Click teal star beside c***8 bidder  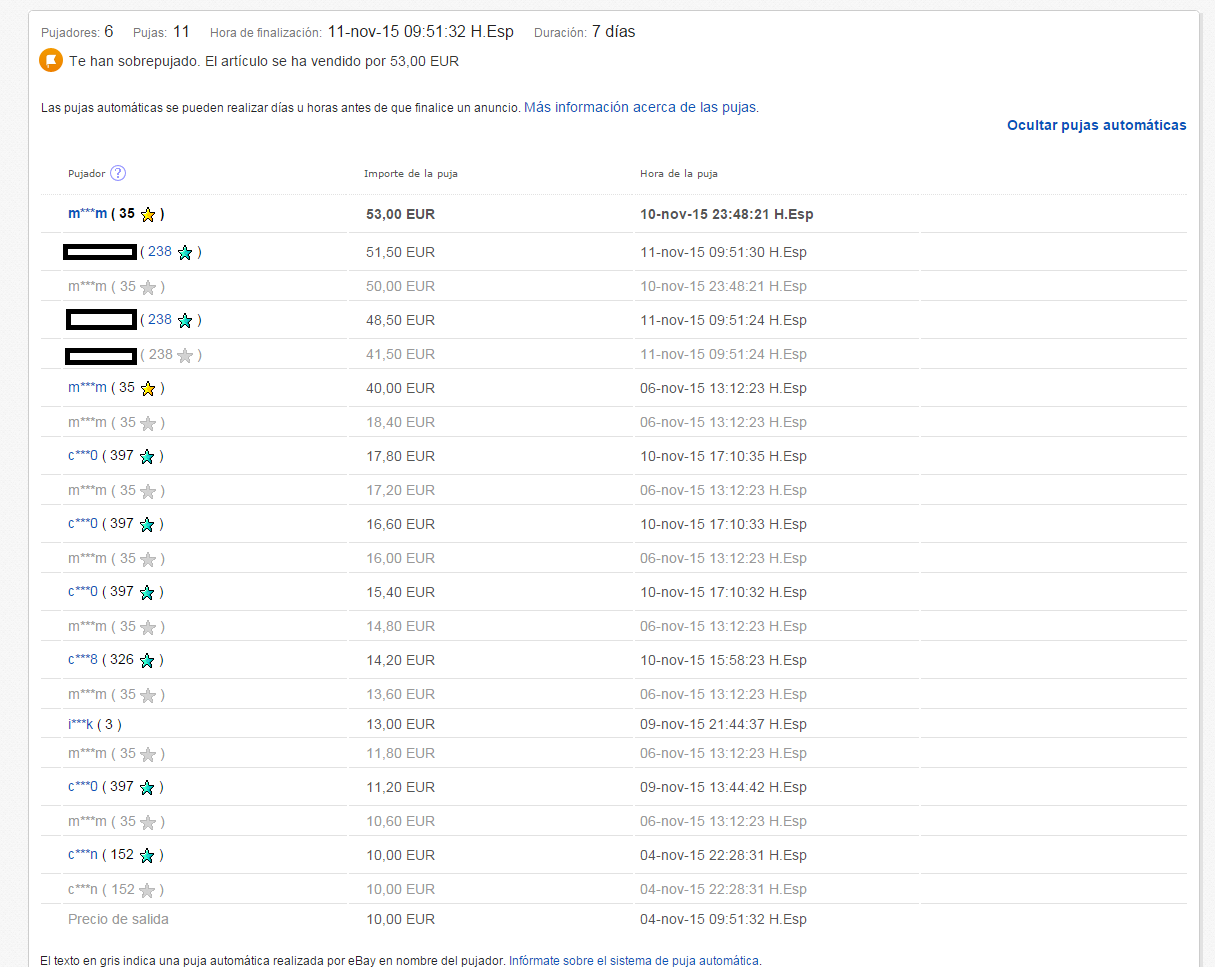point(147,660)
